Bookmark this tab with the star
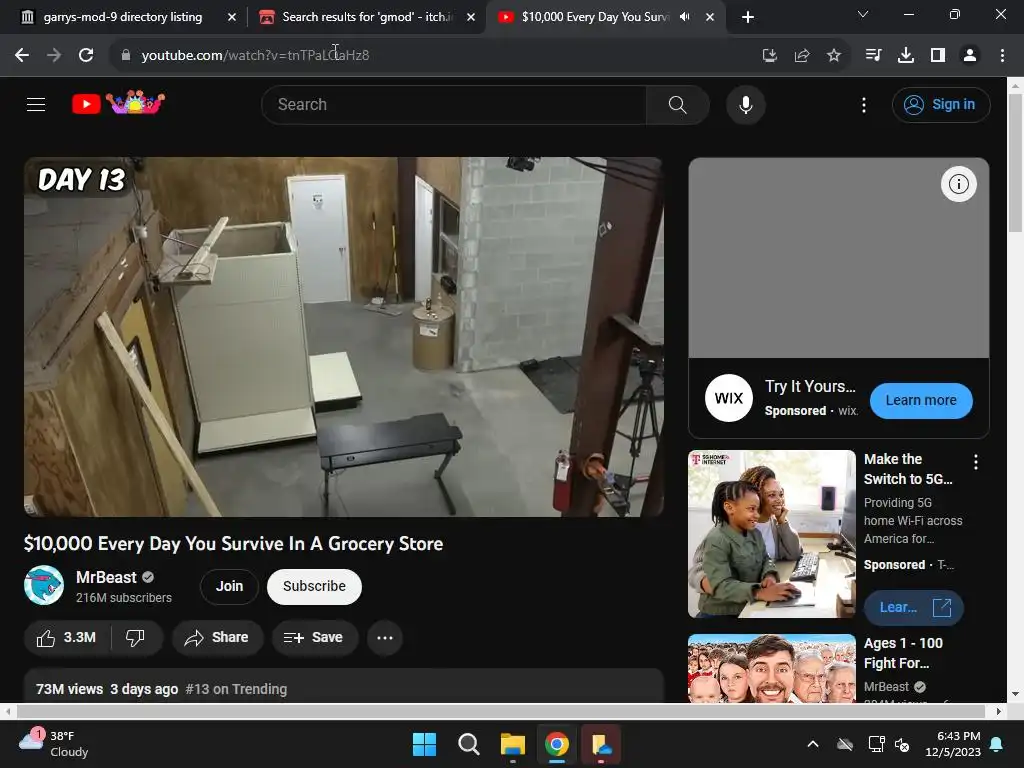The height and width of the screenshot is (768, 1024). point(834,56)
